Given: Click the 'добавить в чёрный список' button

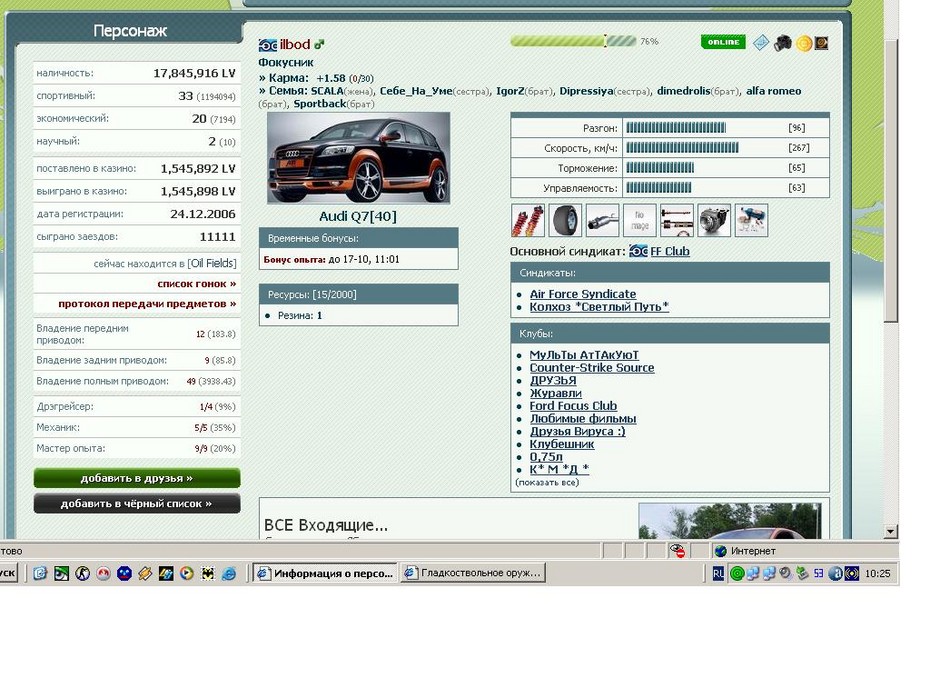Looking at the screenshot, I should click(137, 503).
